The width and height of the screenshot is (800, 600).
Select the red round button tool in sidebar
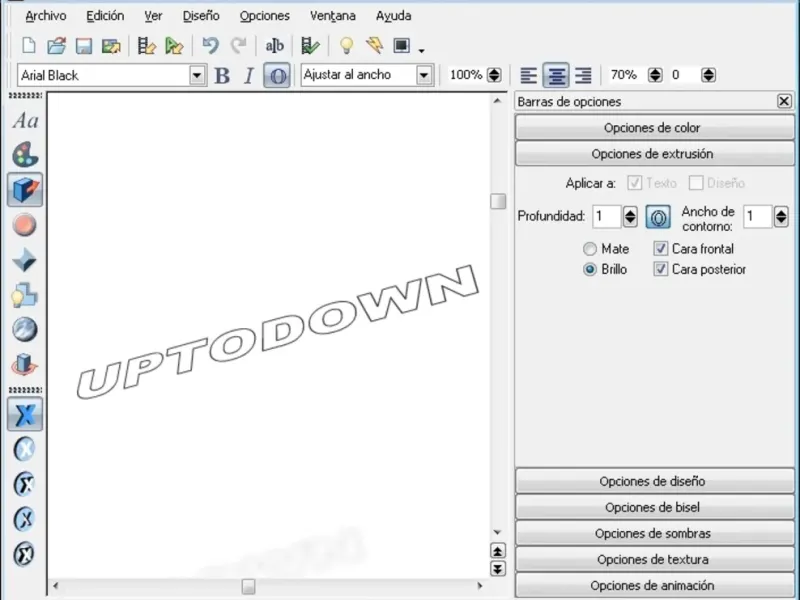coord(24,225)
